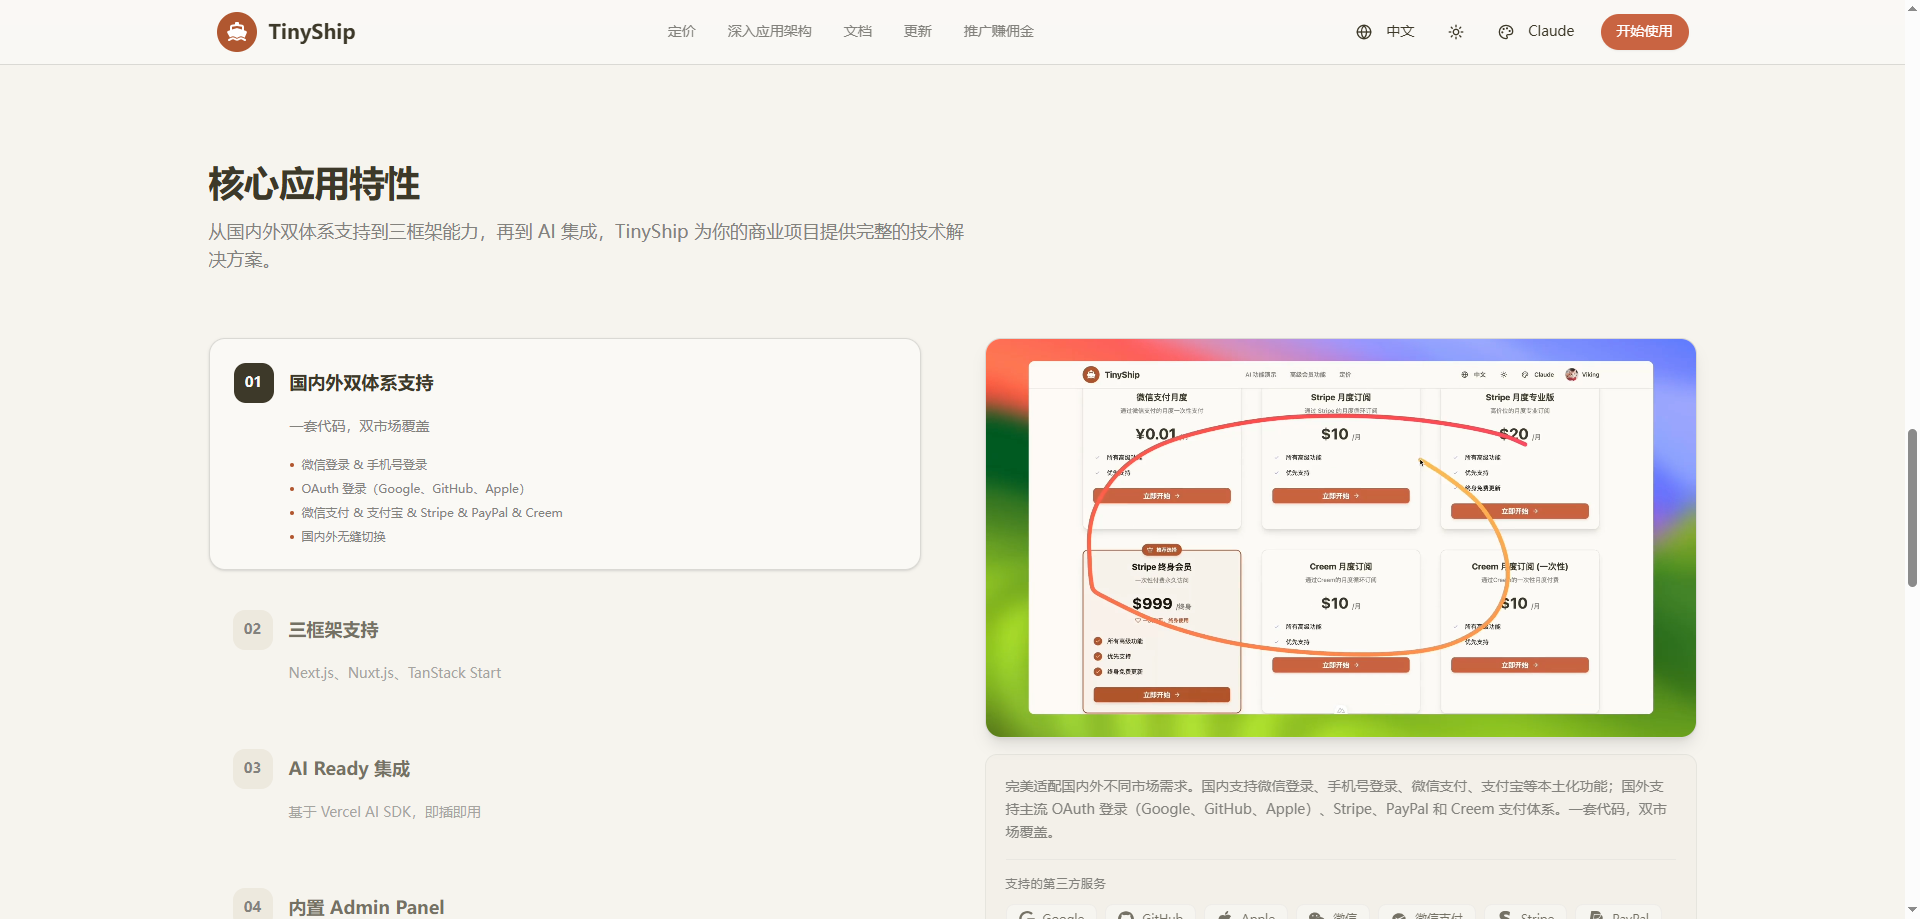
Task: Toggle light/dark mode sun icon
Action: [x=1456, y=32]
